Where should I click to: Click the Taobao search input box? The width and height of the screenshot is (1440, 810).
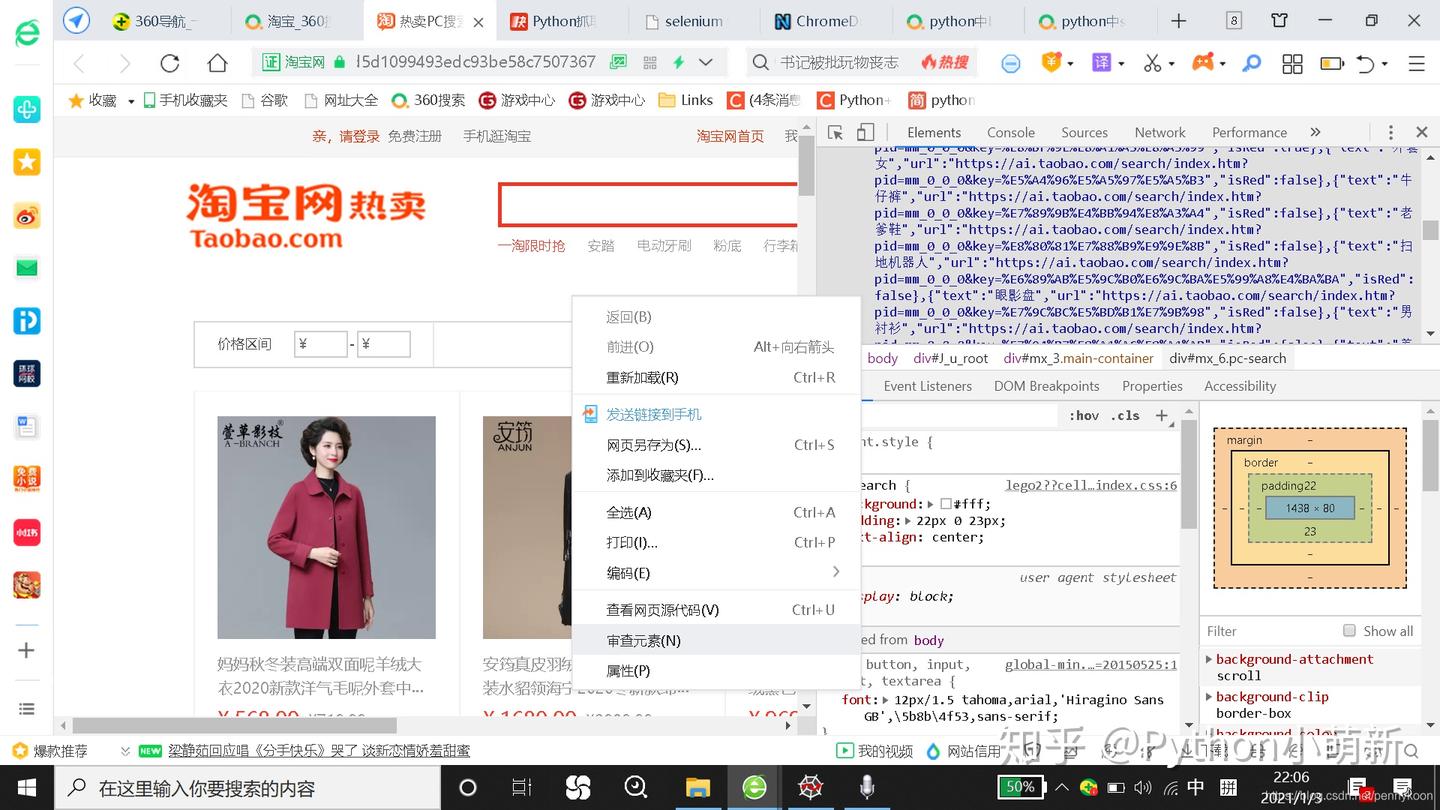(x=648, y=205)
